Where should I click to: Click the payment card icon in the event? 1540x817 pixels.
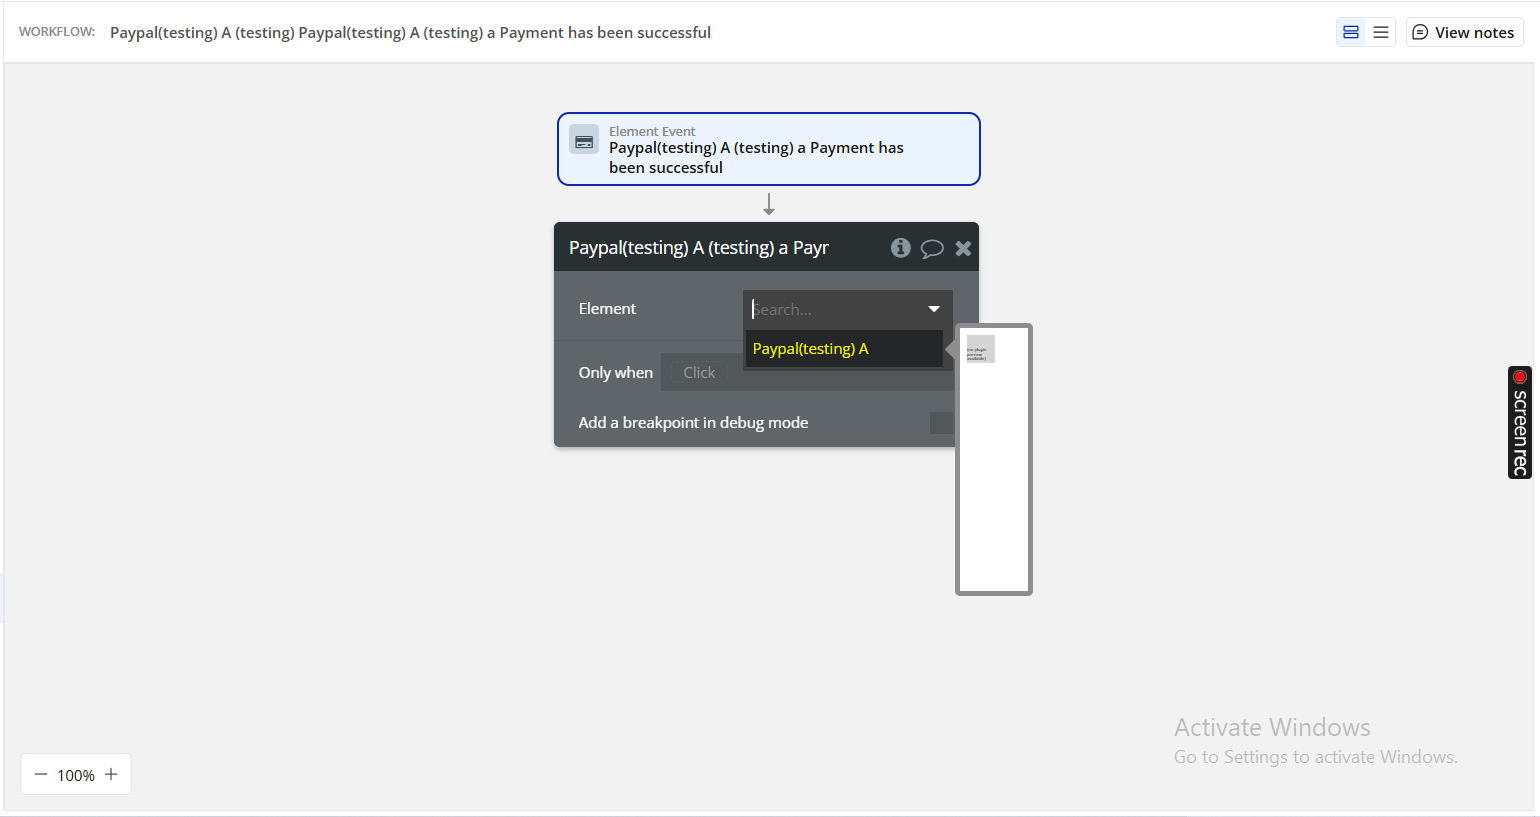point(584,140)
